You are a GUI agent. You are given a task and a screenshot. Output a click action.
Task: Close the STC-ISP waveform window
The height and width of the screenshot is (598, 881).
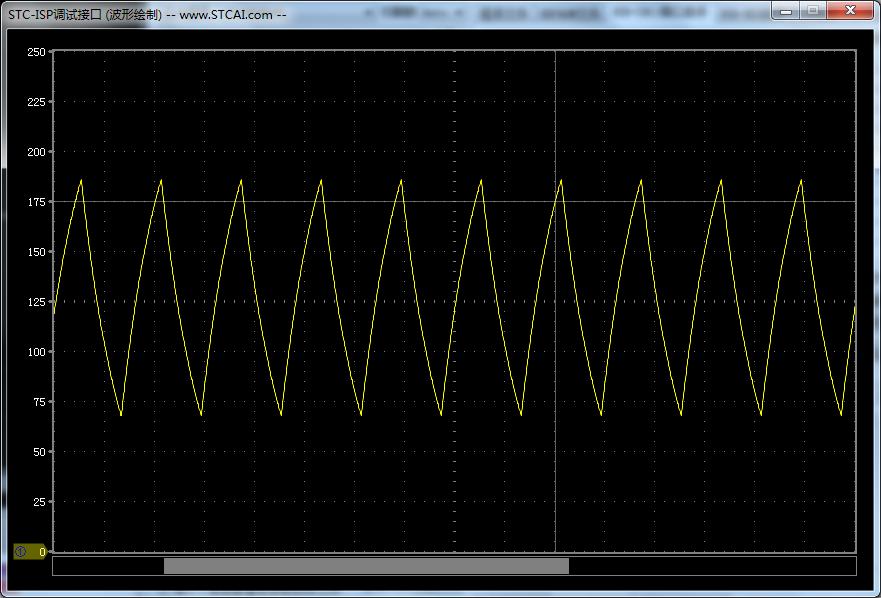tap(850, 10)
